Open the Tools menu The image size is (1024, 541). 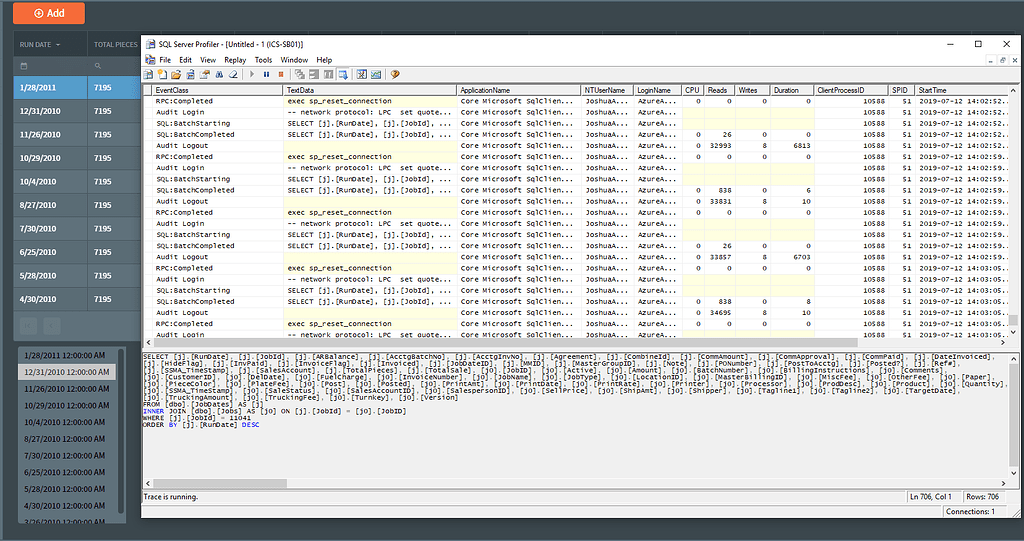point(263,60)
